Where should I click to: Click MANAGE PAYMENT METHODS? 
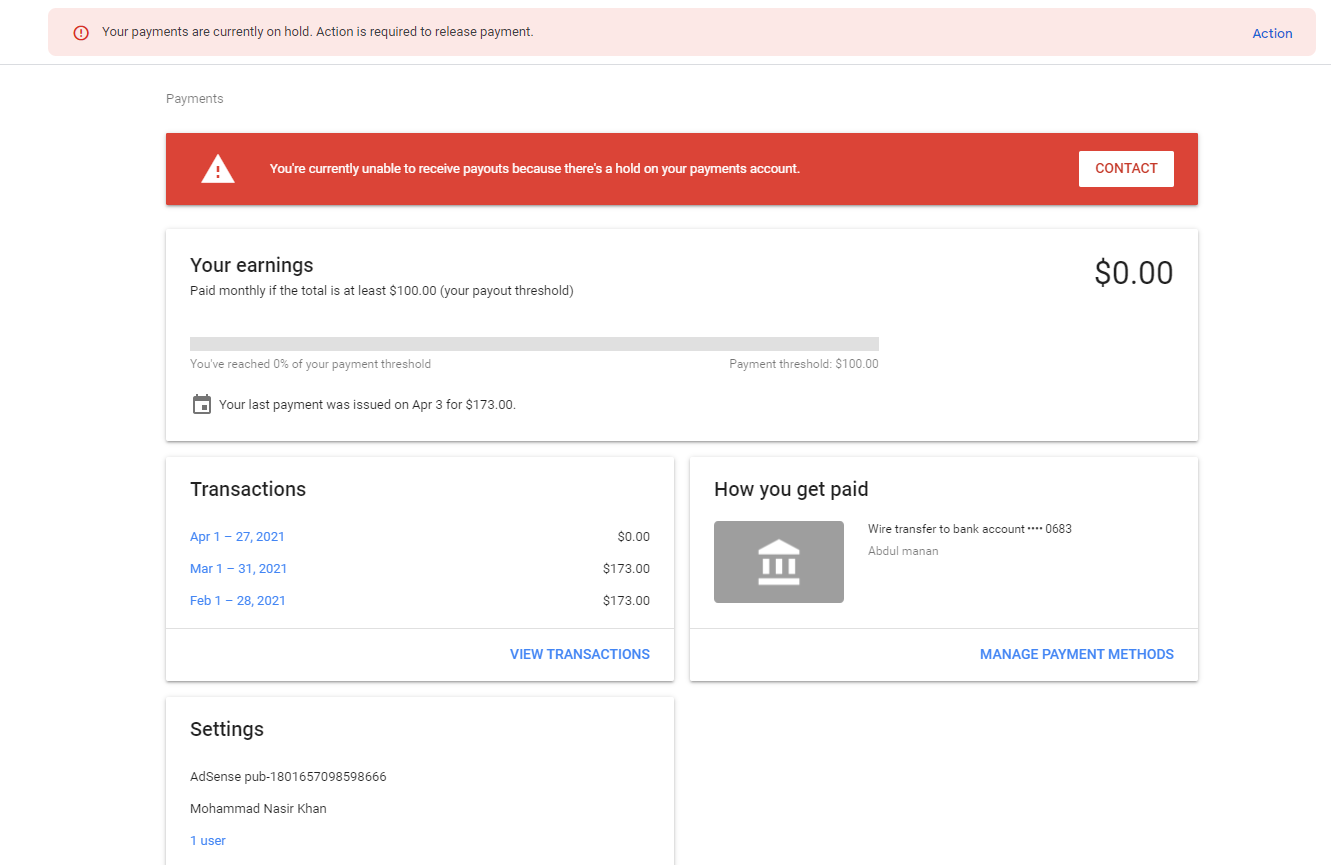coord(1076,654)
